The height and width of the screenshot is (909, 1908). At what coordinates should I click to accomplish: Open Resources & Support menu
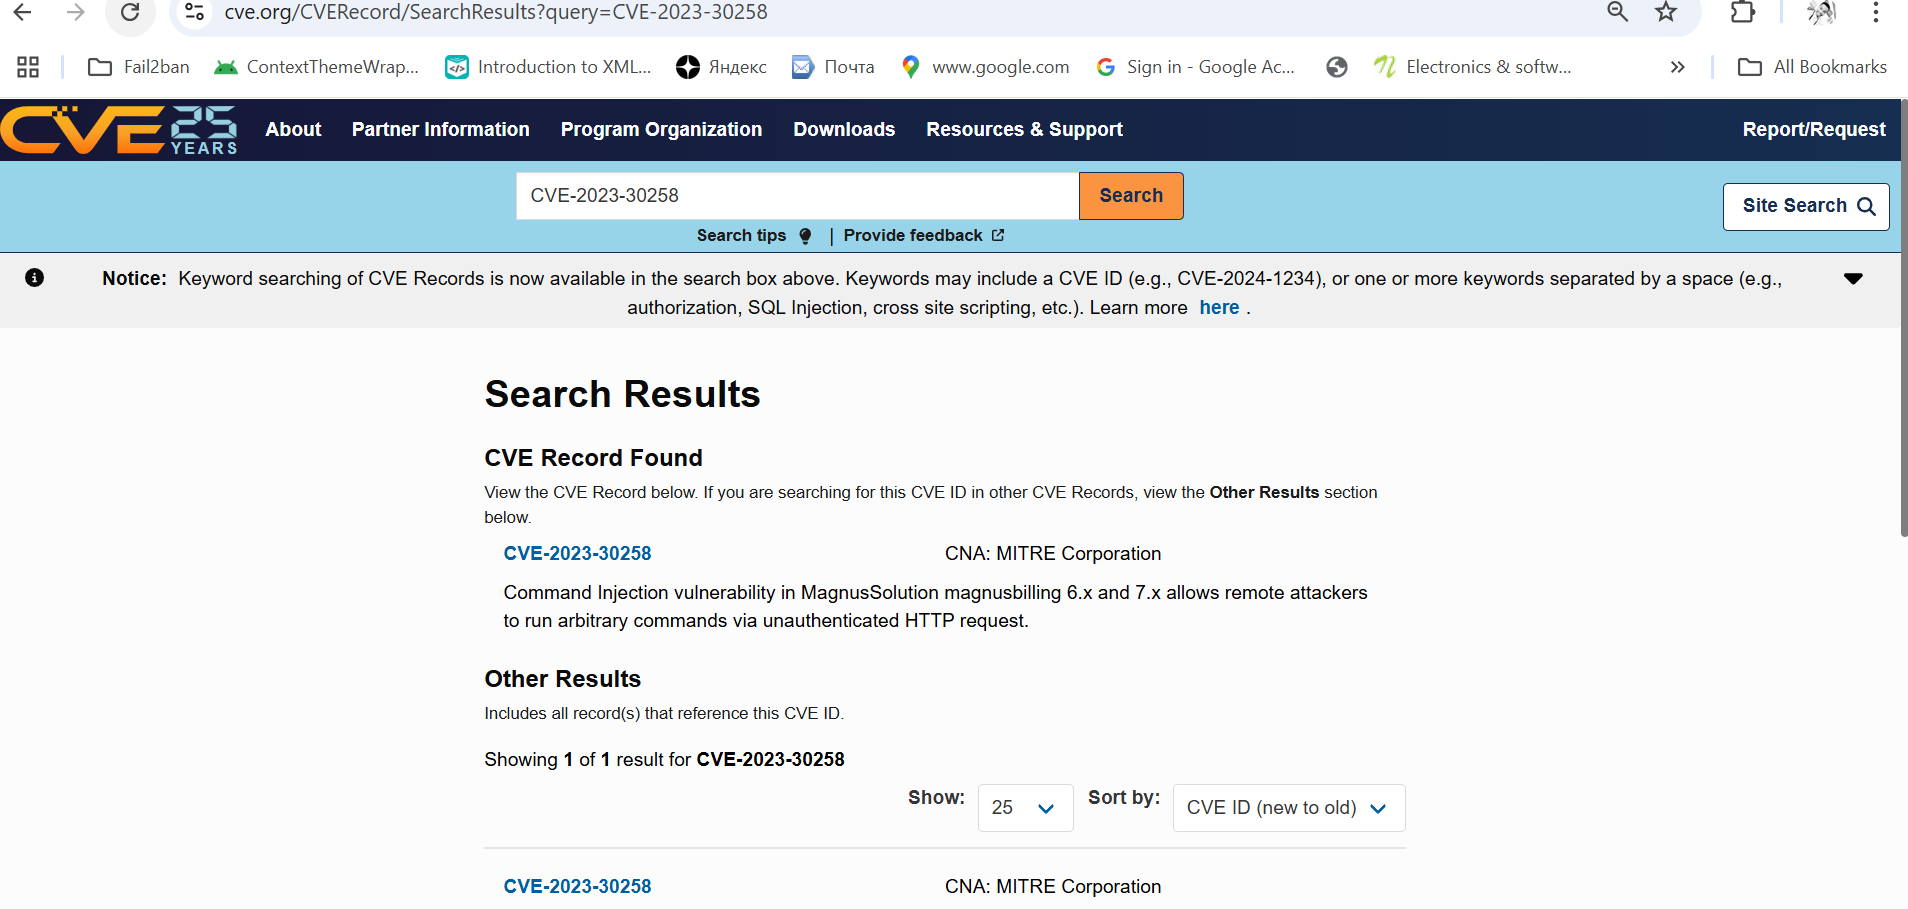[x=1024, y=129]
